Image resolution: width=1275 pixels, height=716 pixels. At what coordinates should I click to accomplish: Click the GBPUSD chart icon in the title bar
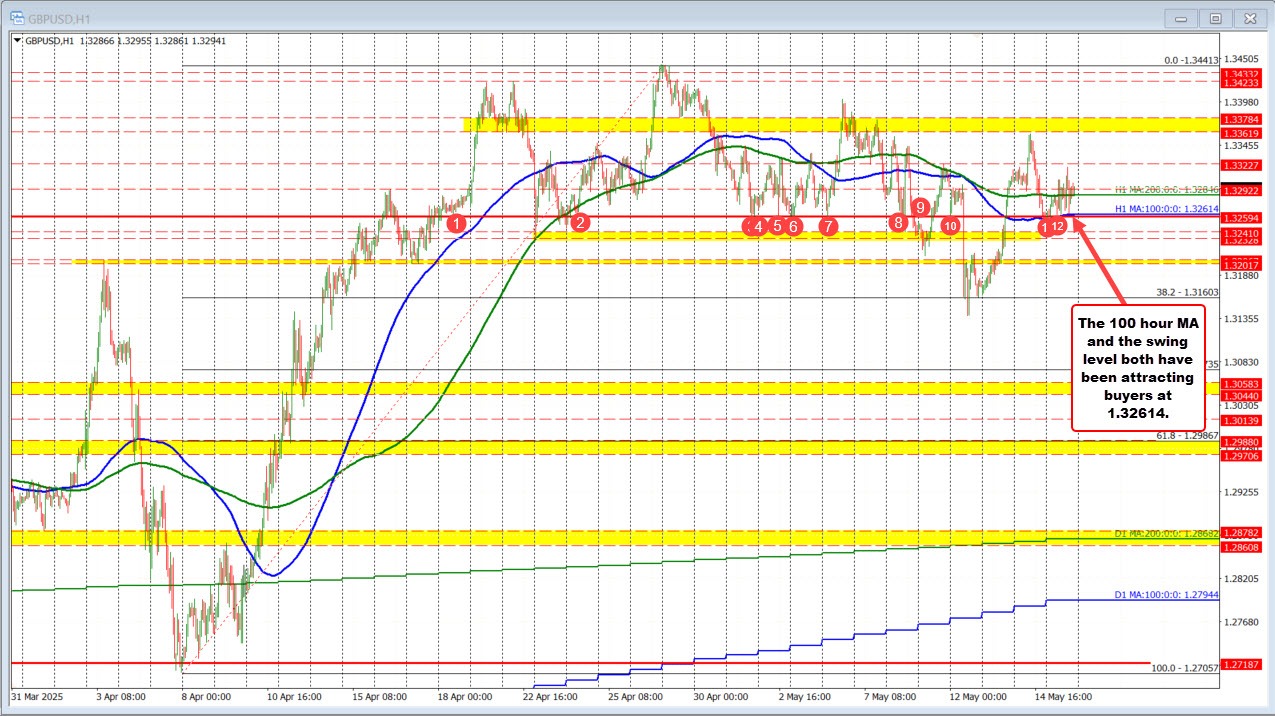(x=18, y=17)
